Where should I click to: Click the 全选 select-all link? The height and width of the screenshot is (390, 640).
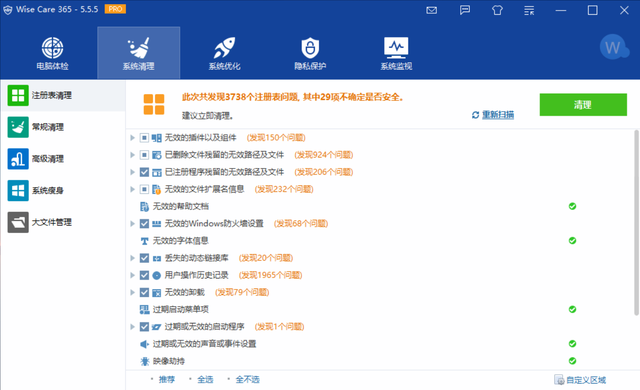[205, 380]
